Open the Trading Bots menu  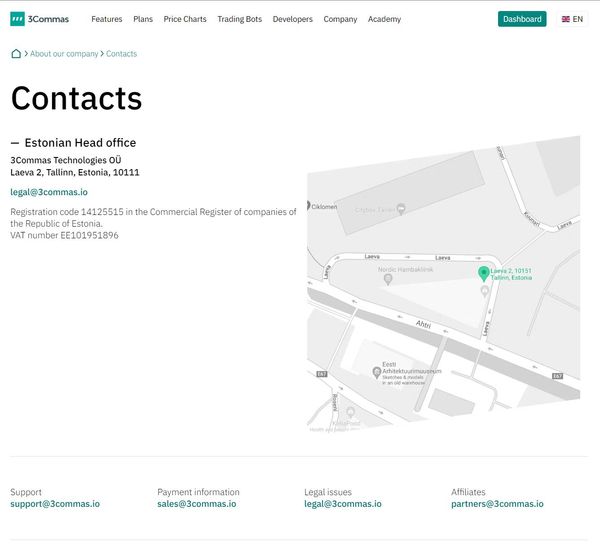[239, 19]
